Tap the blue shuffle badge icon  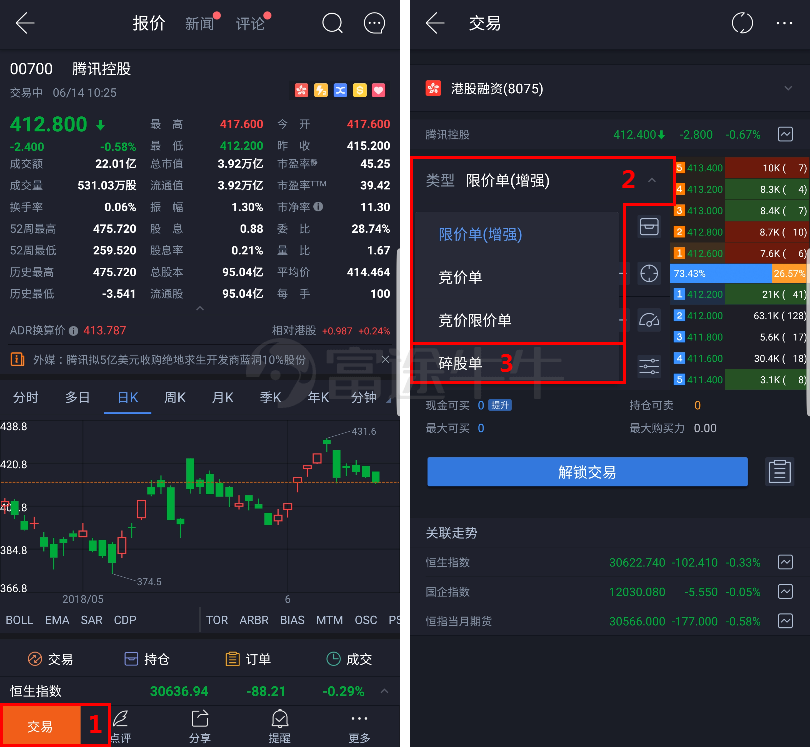pyautogui.click(x=340, y=90)
